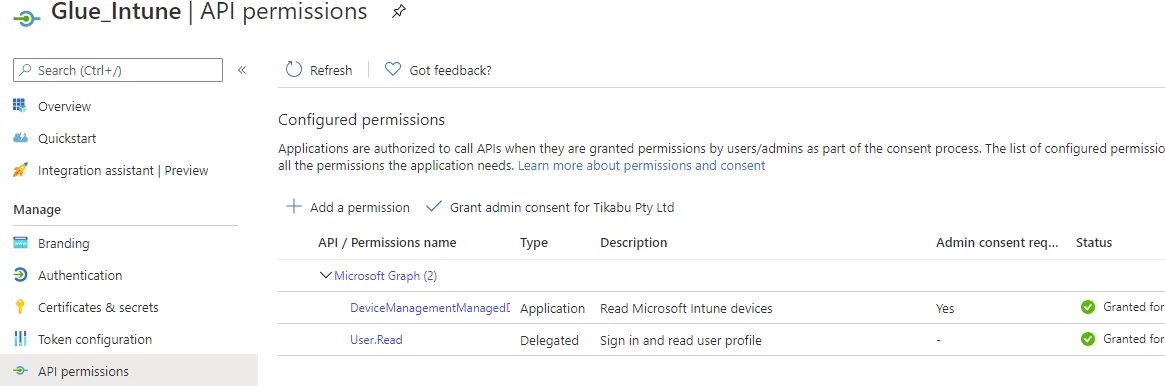Screen dimensions: 1165x386
Task: Click the Refresh circular arrow icon
Action: click(294, 69)
